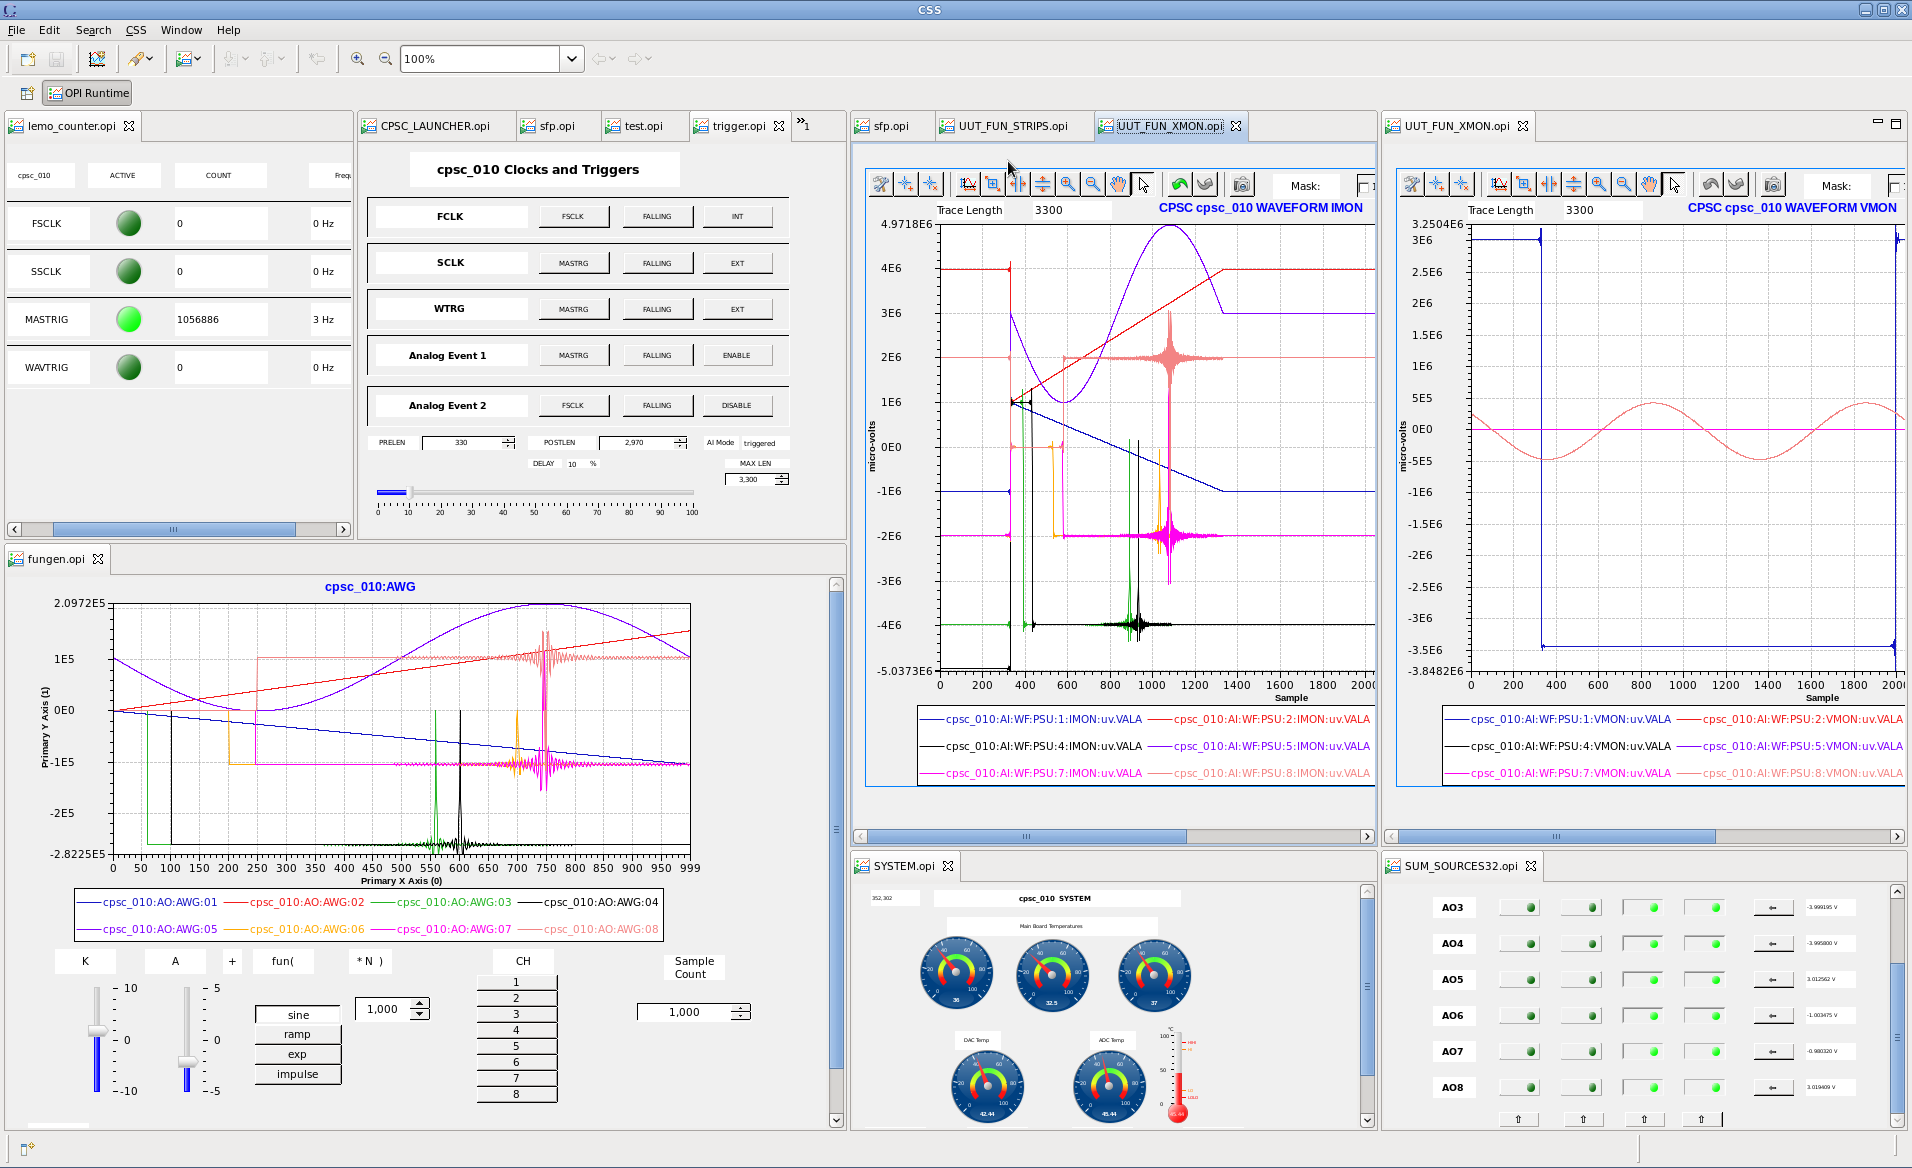
Task: Remove annotation in IMON plot toolbar
Action: 931,184
